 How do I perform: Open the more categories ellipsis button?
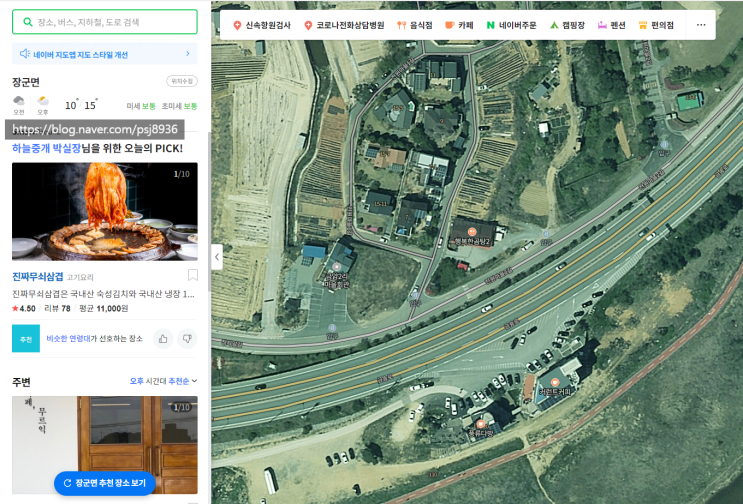pos(701,25)
